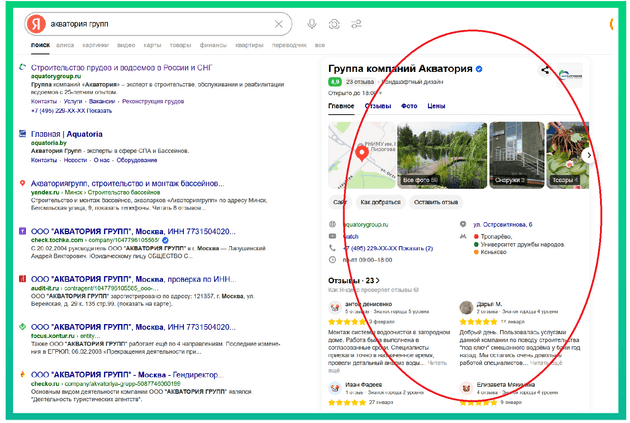Open search settings sliders icon
The height and width of the screenshot is (423, 630).
pyautogui.click(x=356, y=25)
